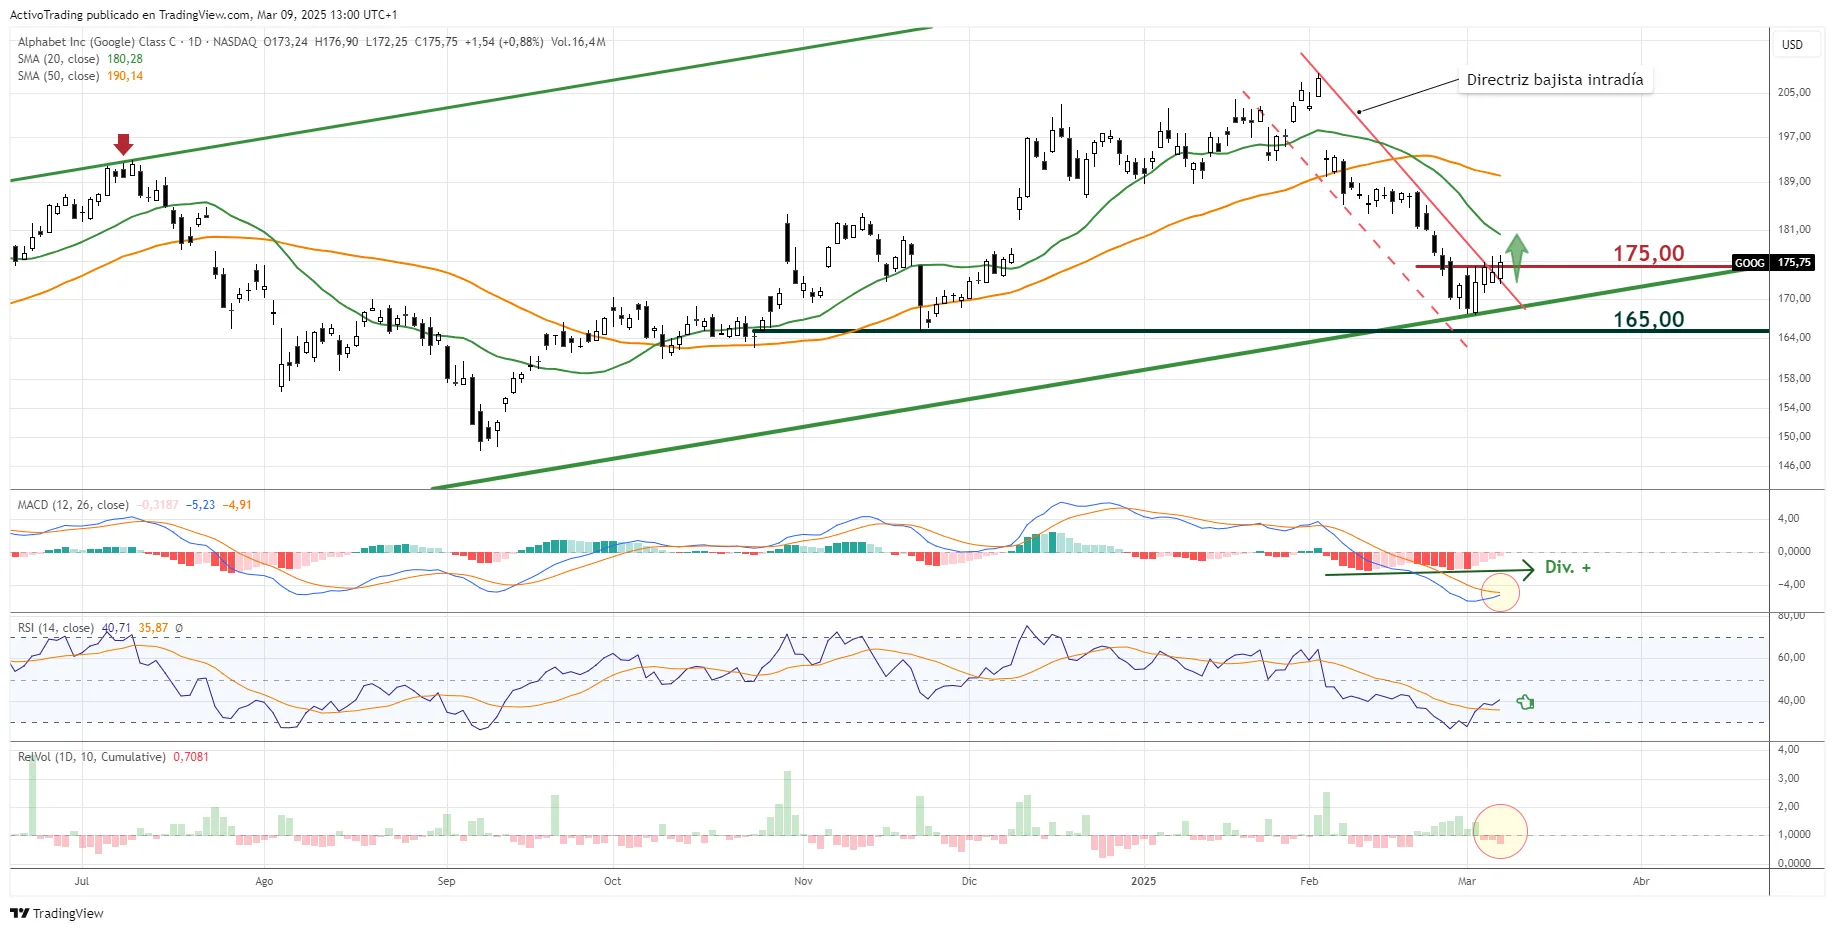
Task: Open the USD currency selector
Action: click(x=1791, y=45)
